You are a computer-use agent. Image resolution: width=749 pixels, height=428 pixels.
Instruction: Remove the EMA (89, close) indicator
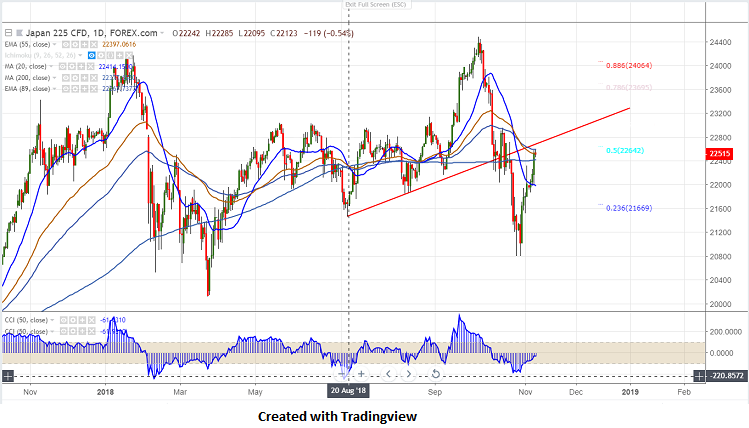tap(94, 89)
